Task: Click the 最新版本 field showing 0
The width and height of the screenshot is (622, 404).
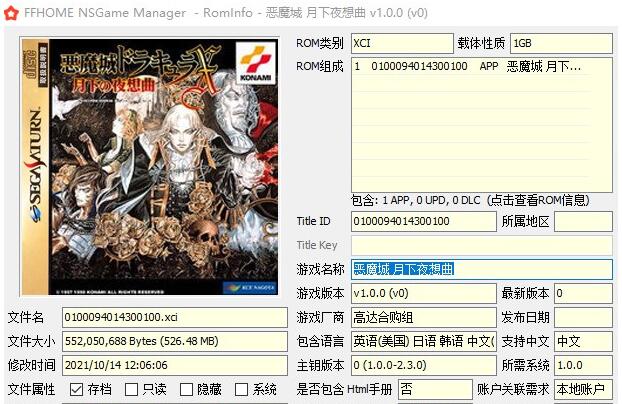Action: 583,294
